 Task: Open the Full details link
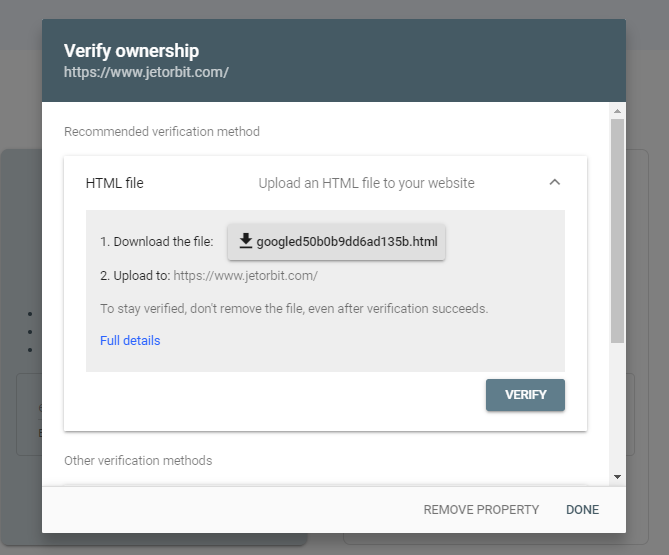click(x=130, y=340)
